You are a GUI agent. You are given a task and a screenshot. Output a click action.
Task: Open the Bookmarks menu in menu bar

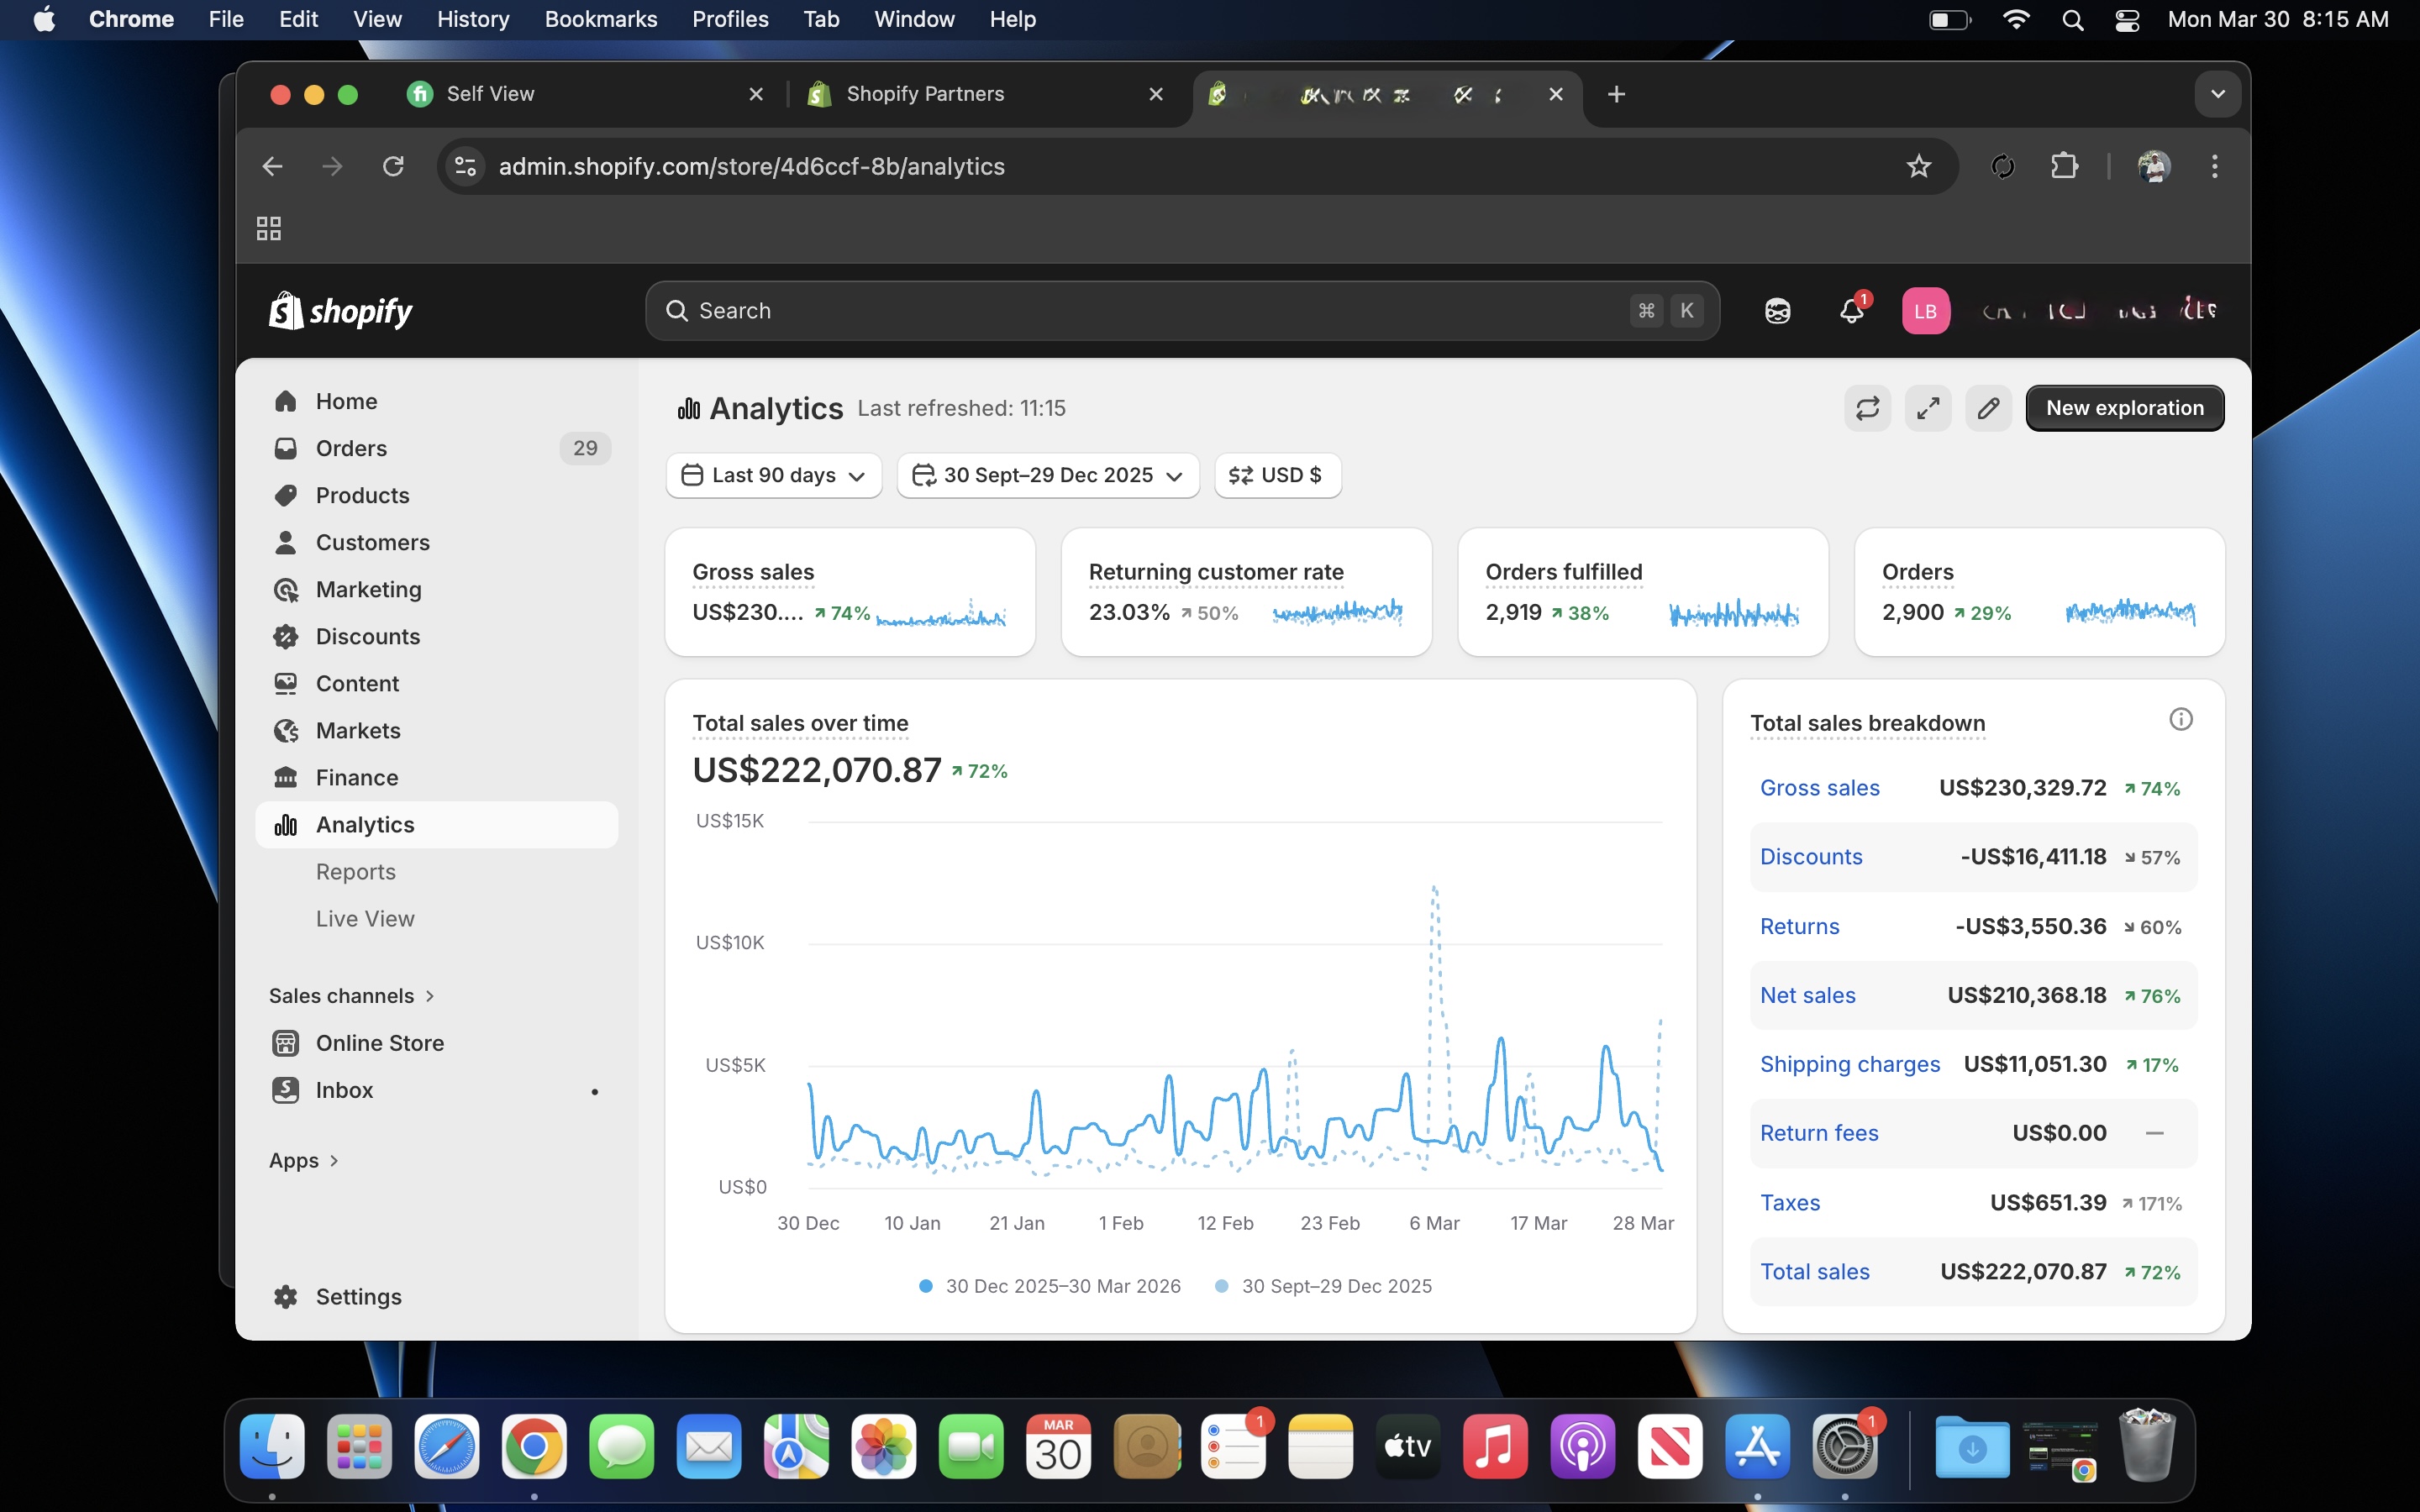click(600, 19)
